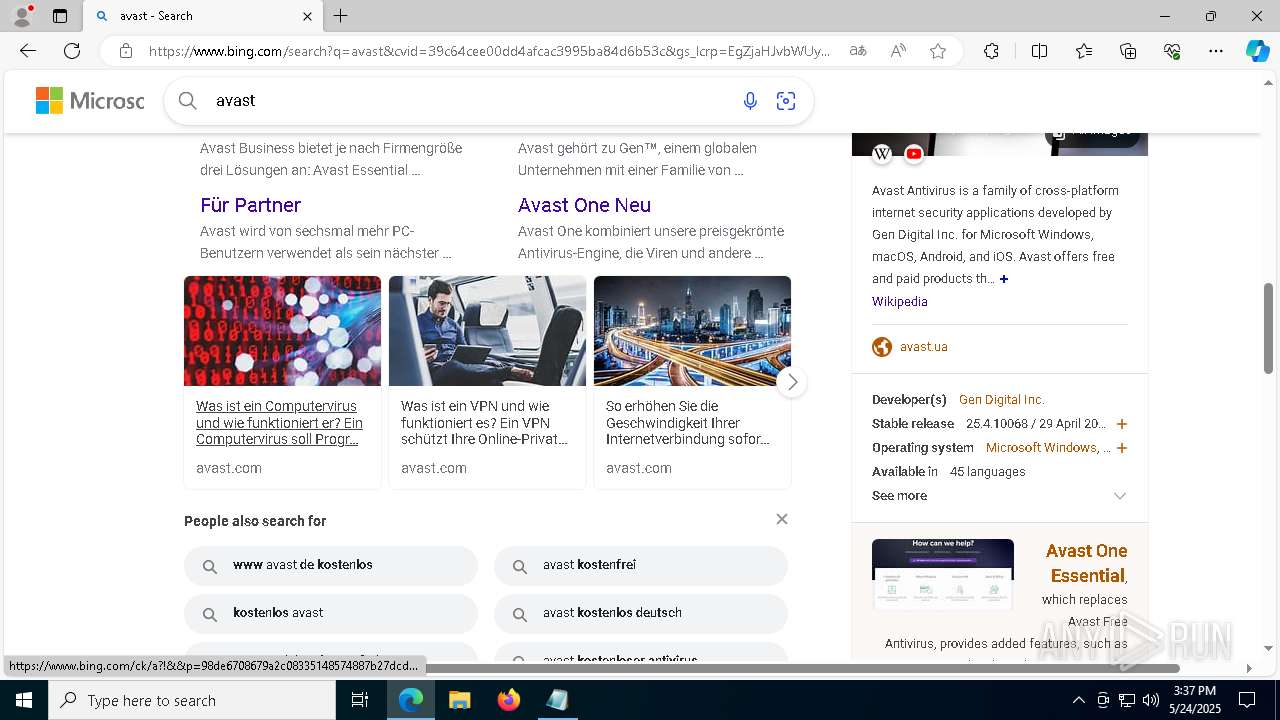Add page to favorites star icon
Screen dimensions: 1280x720
click(x=938, y=51)
